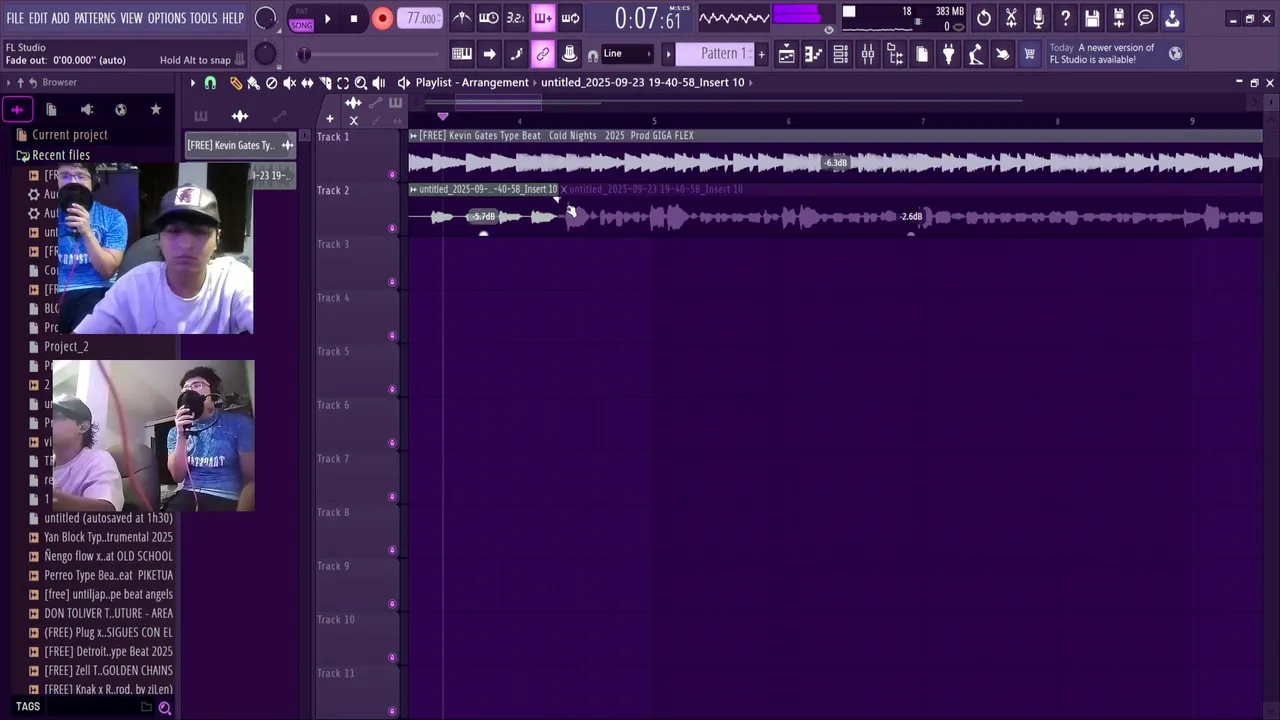Viewport: 1280px width, 720px height.
Task: Open the Line snap dropdown
Action: (627, 54)
